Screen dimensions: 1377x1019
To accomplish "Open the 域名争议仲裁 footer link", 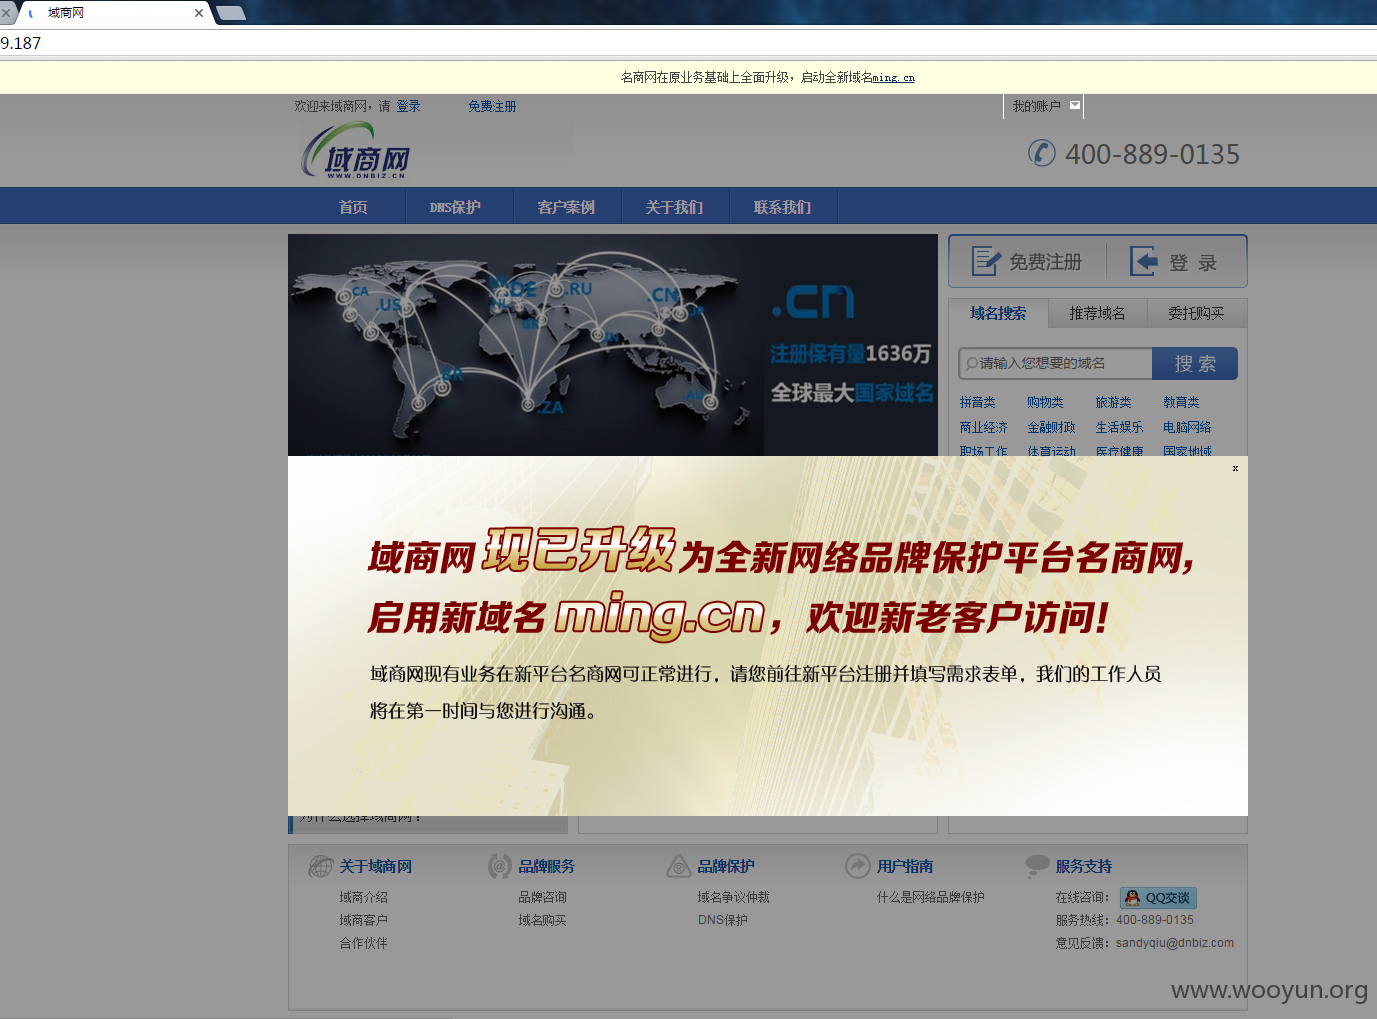I will [x=733, y=897].
